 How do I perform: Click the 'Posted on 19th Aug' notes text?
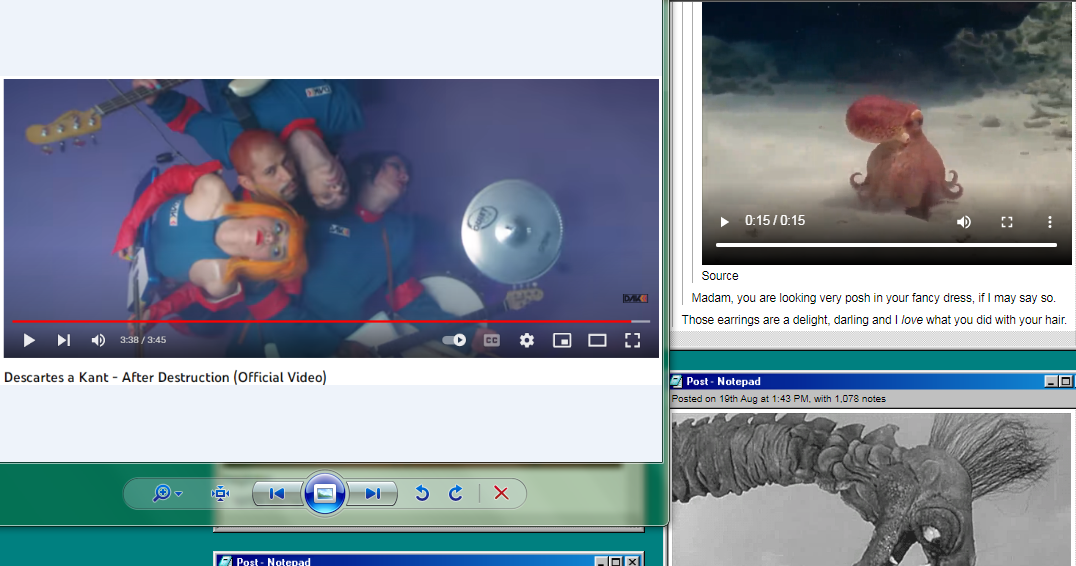779,399
